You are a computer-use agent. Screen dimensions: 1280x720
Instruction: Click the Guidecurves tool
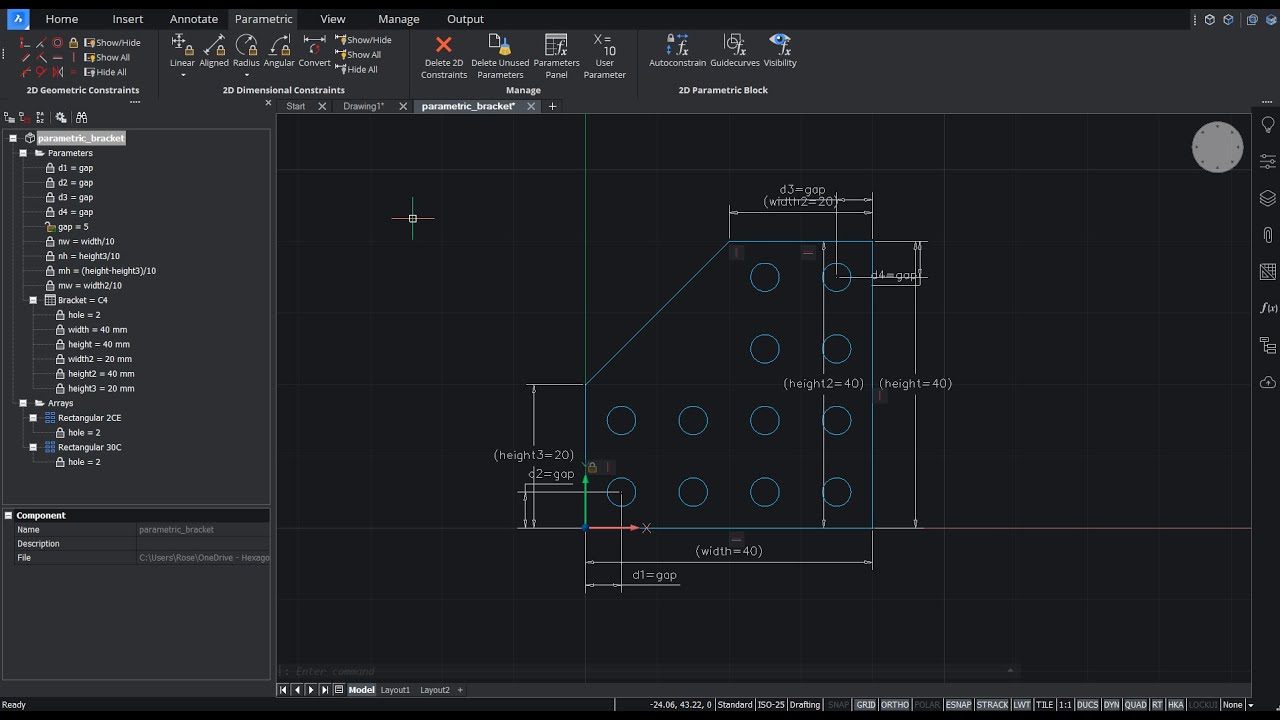click(735, 51)
